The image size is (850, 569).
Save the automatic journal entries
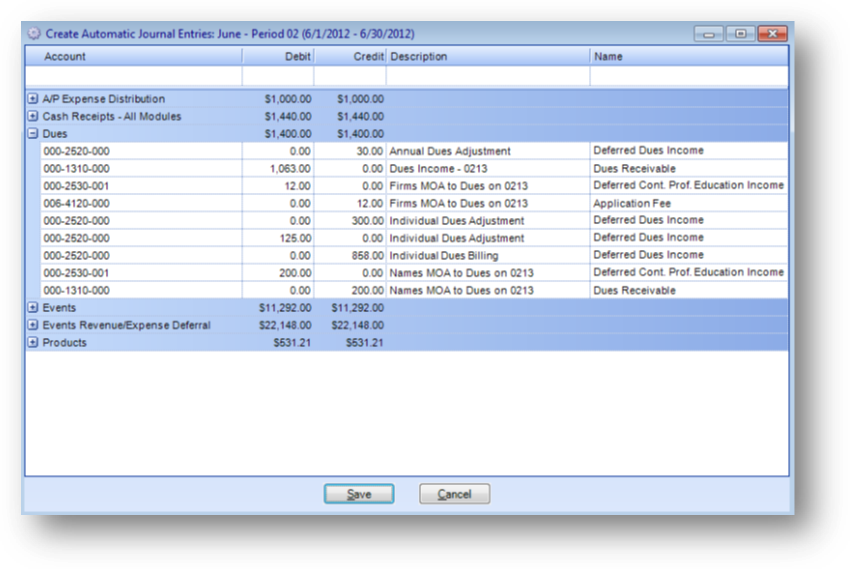pyautogui.click(x=359, y=494)
